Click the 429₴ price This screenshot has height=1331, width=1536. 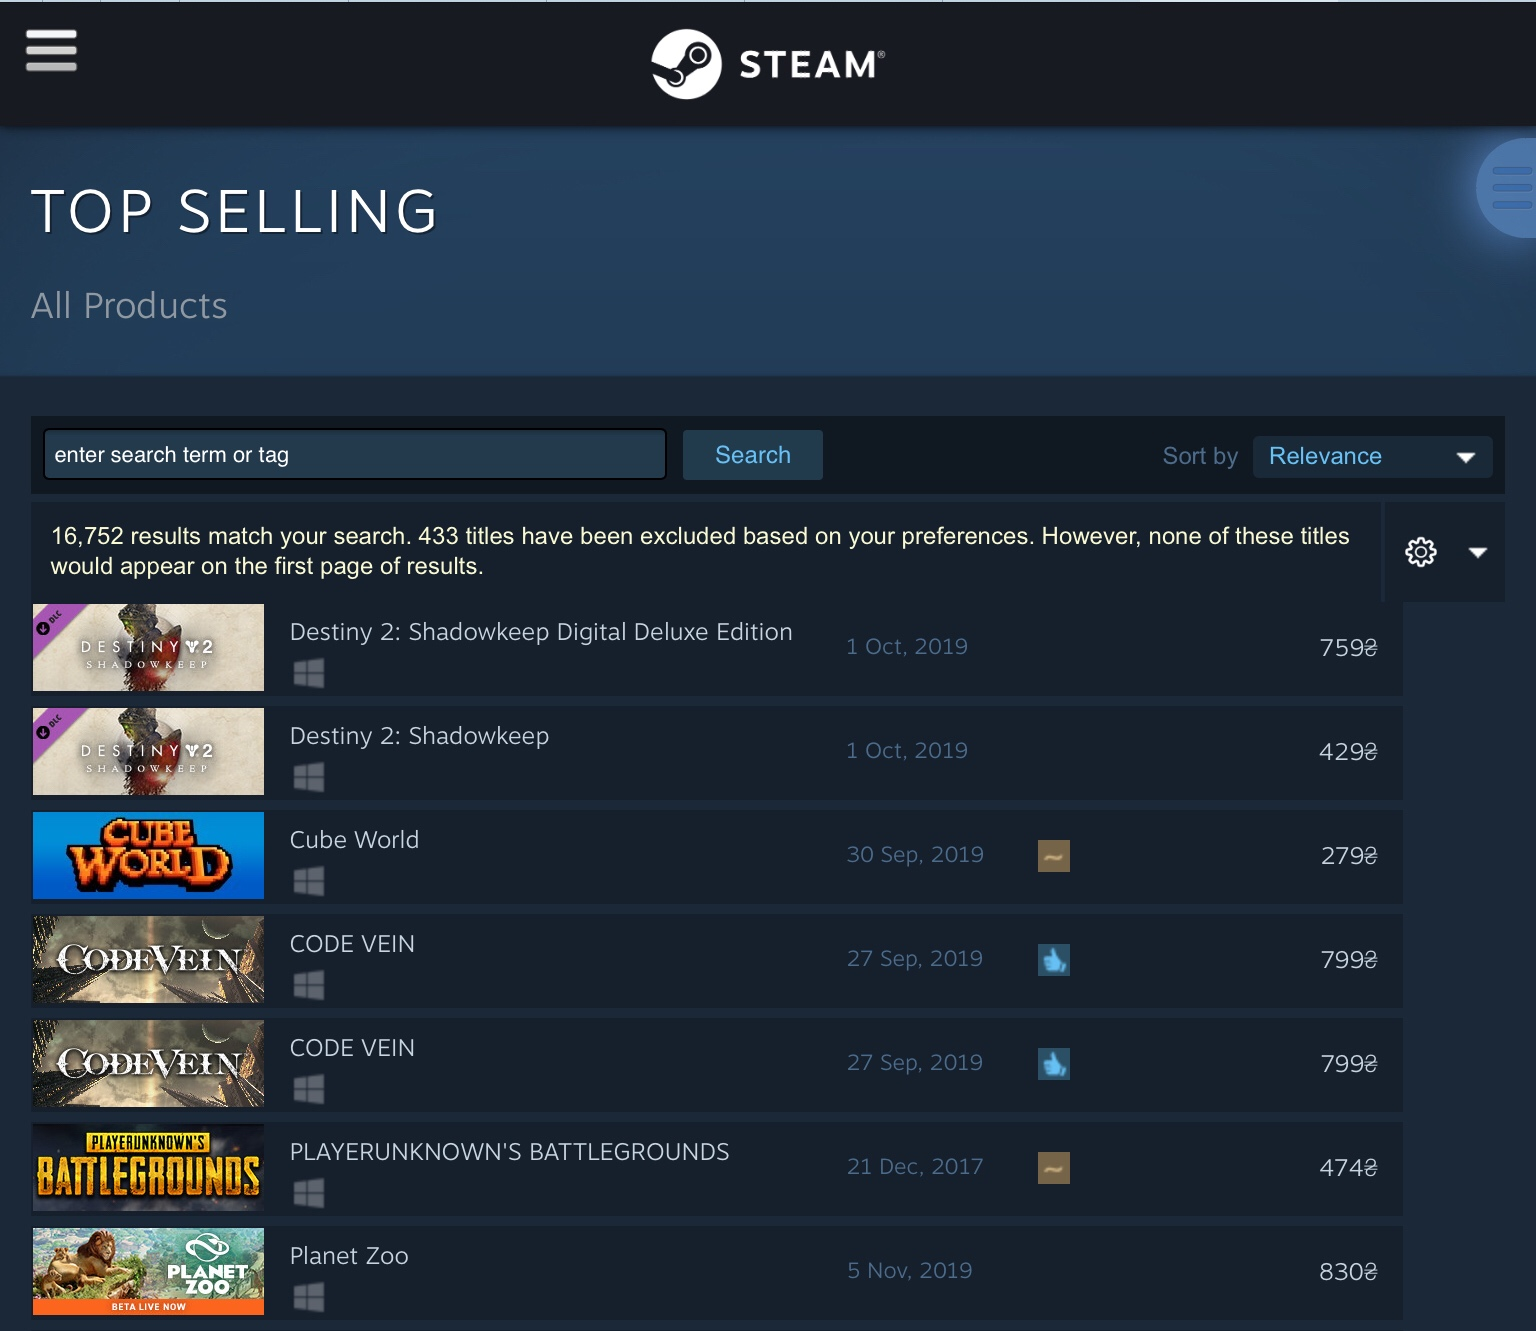click(1348, 752)
